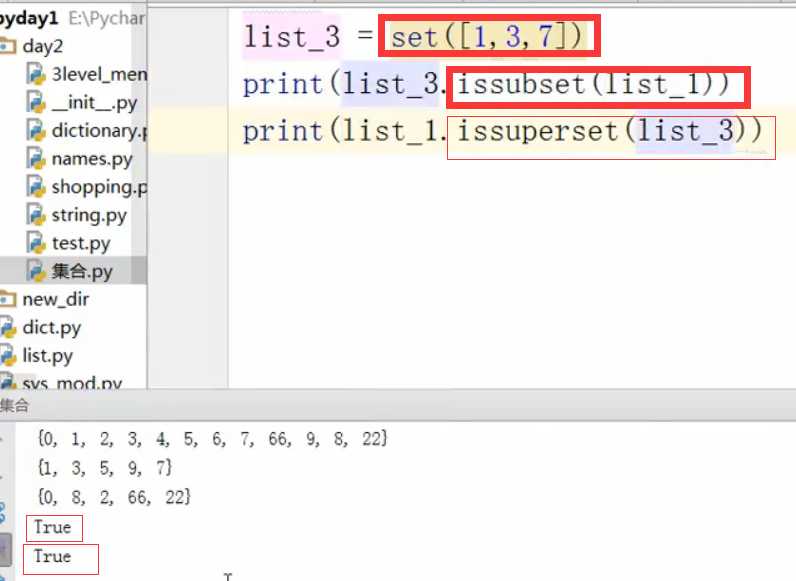This screenshot has height=581, width=796.
Task: Select the pyday1 project root entry
Action: point(28,18)
